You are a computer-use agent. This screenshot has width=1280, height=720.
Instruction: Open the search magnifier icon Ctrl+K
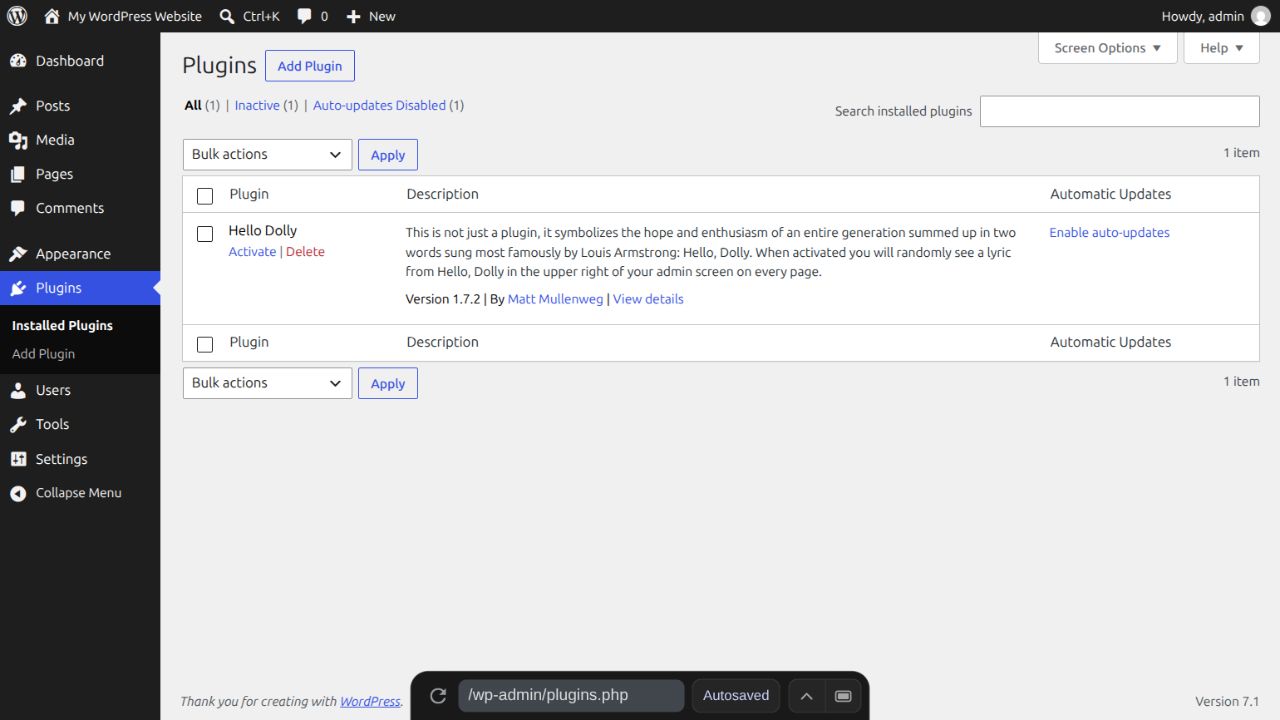(227, 16)
